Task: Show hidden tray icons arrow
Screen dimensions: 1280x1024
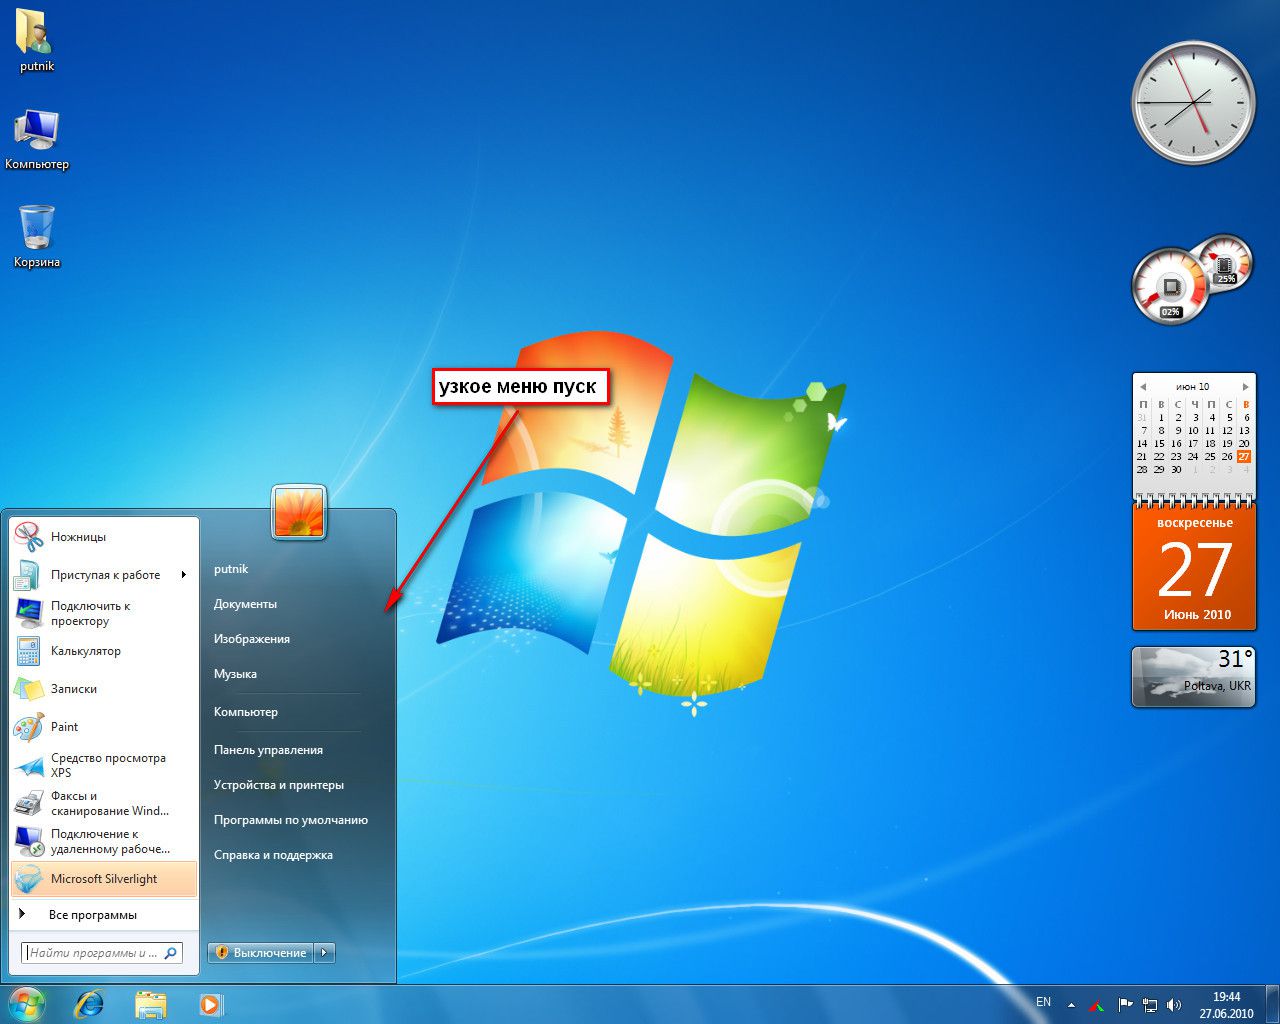Action: point(1071,1005)
